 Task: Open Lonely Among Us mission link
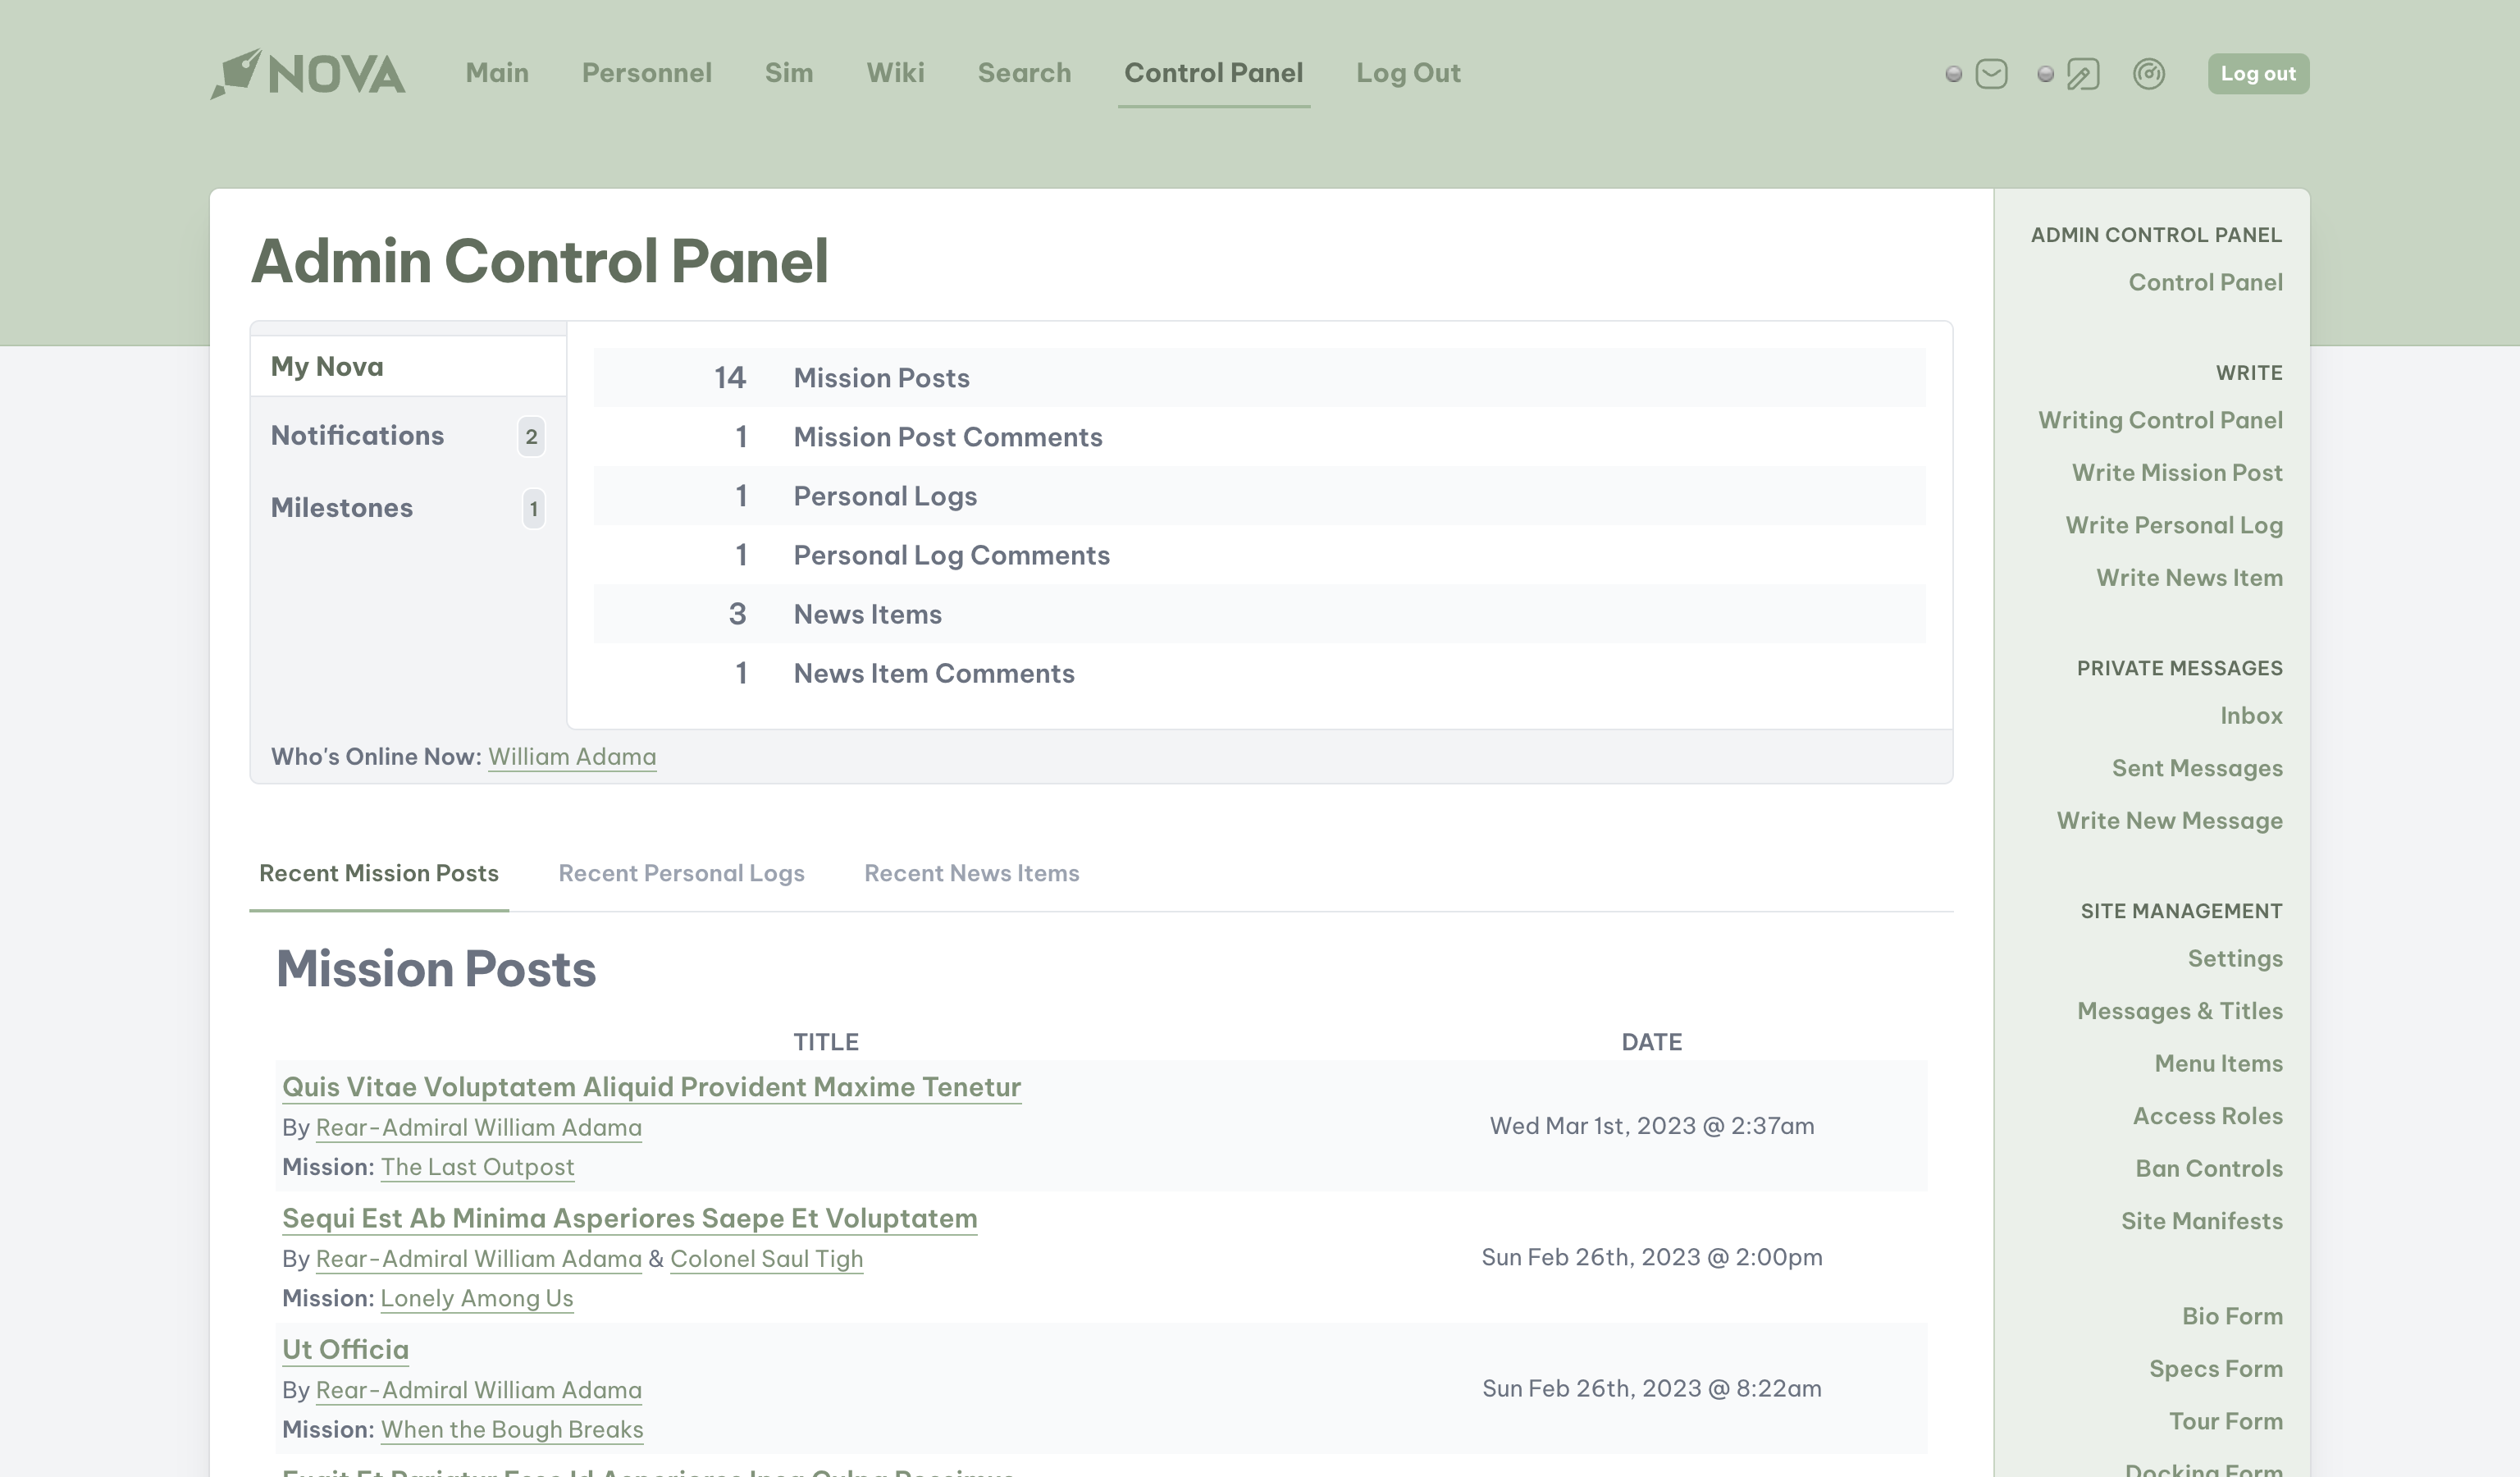(477, 1298)
